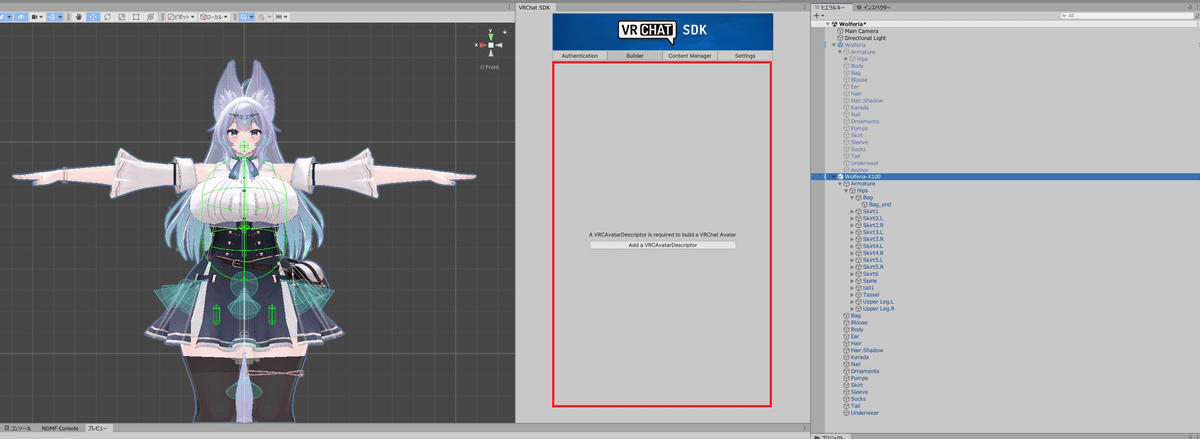Click the Directional Light cube icon
1200x439 pixels.
pos(840,38)
